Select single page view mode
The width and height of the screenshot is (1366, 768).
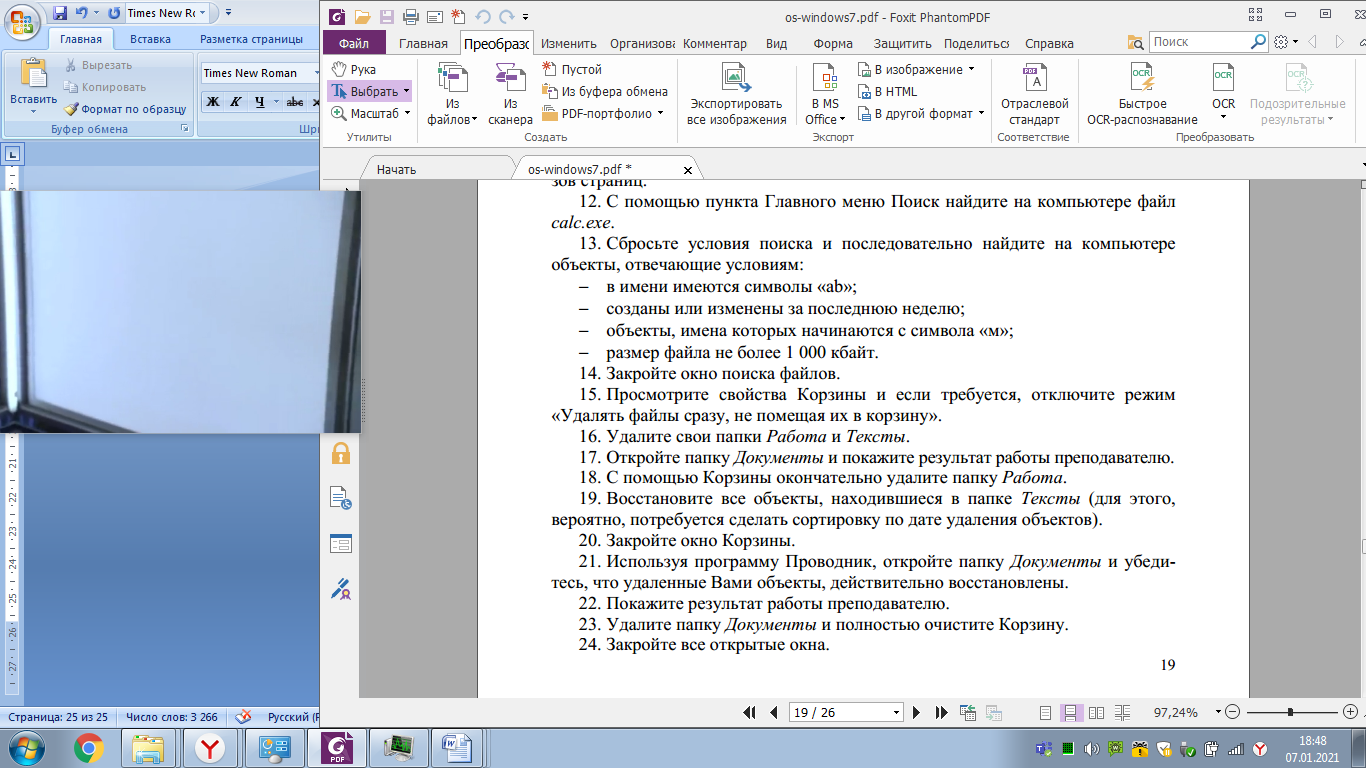(x=1045, y=713)
